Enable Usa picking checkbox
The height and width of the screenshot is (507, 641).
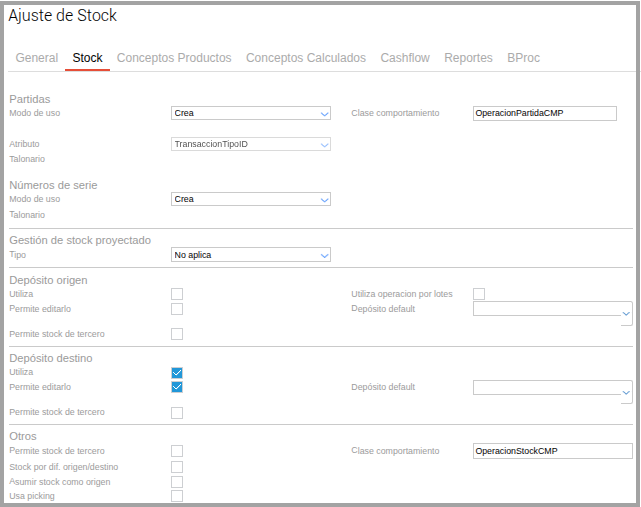177,496
